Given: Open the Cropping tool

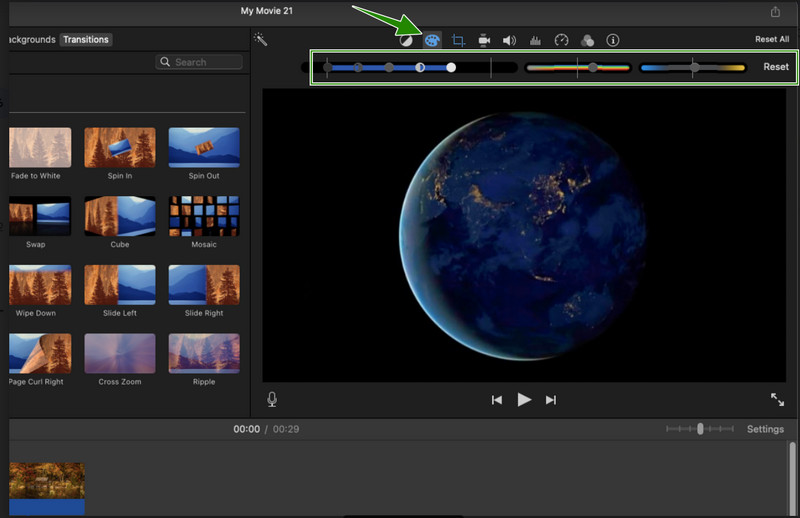Looking at the screenshot, I should (458, 41).
